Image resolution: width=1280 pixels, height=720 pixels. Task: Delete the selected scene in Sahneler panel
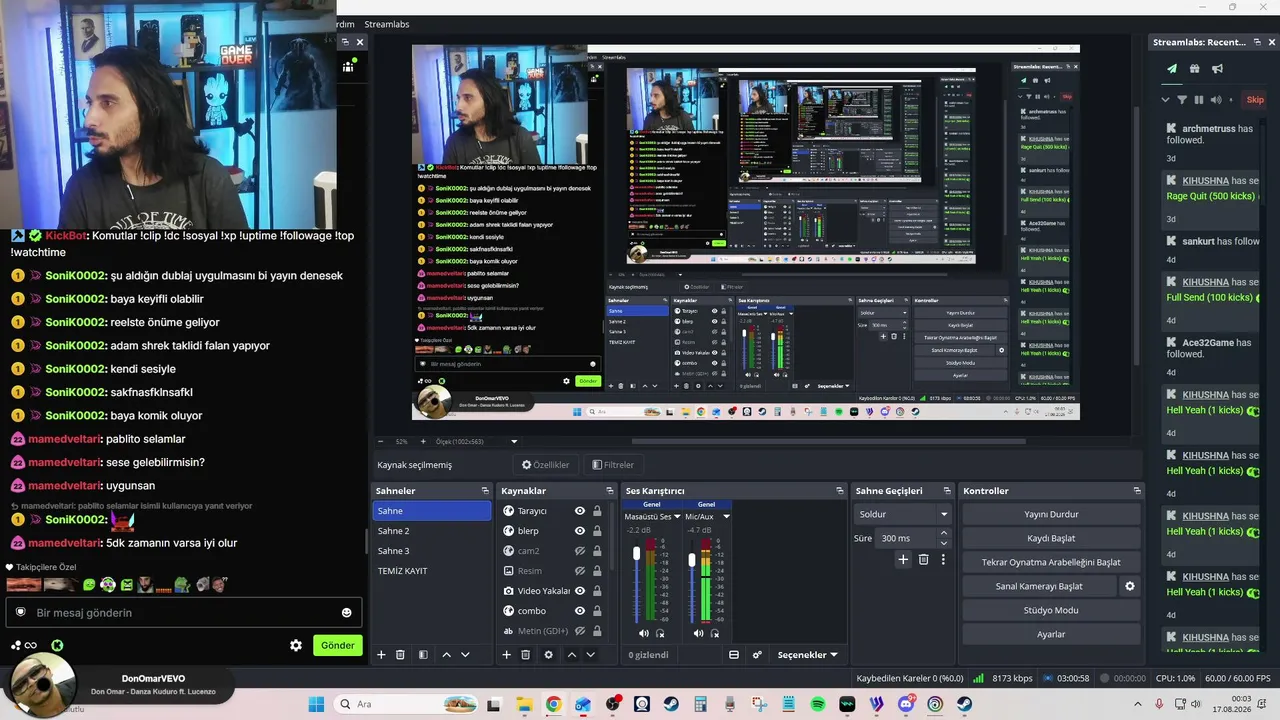click(x=400, y=655)
